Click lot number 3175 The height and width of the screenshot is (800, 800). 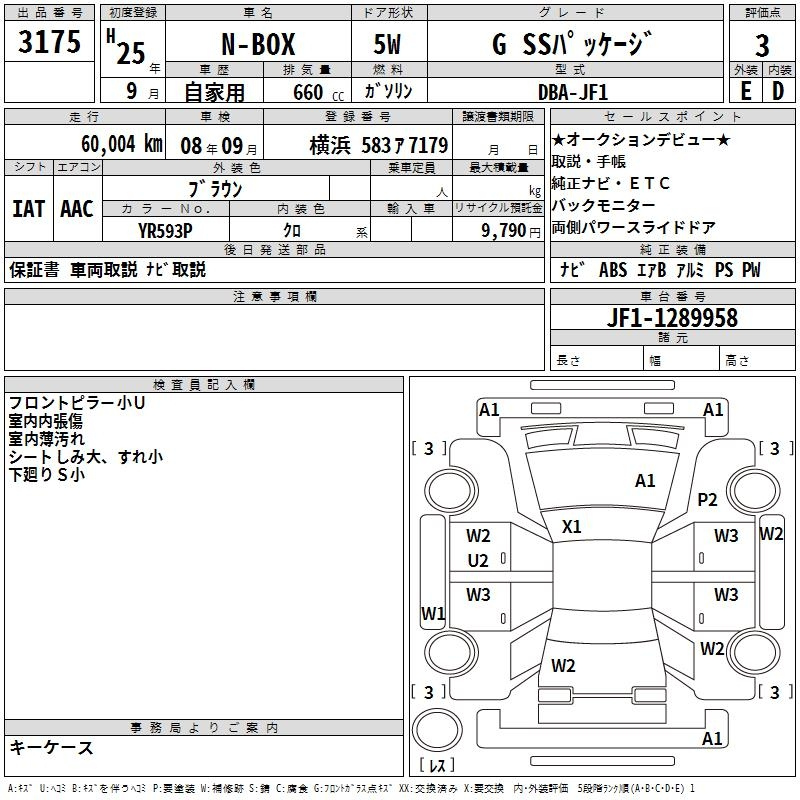pyautogui.click(x=49, y=42)
